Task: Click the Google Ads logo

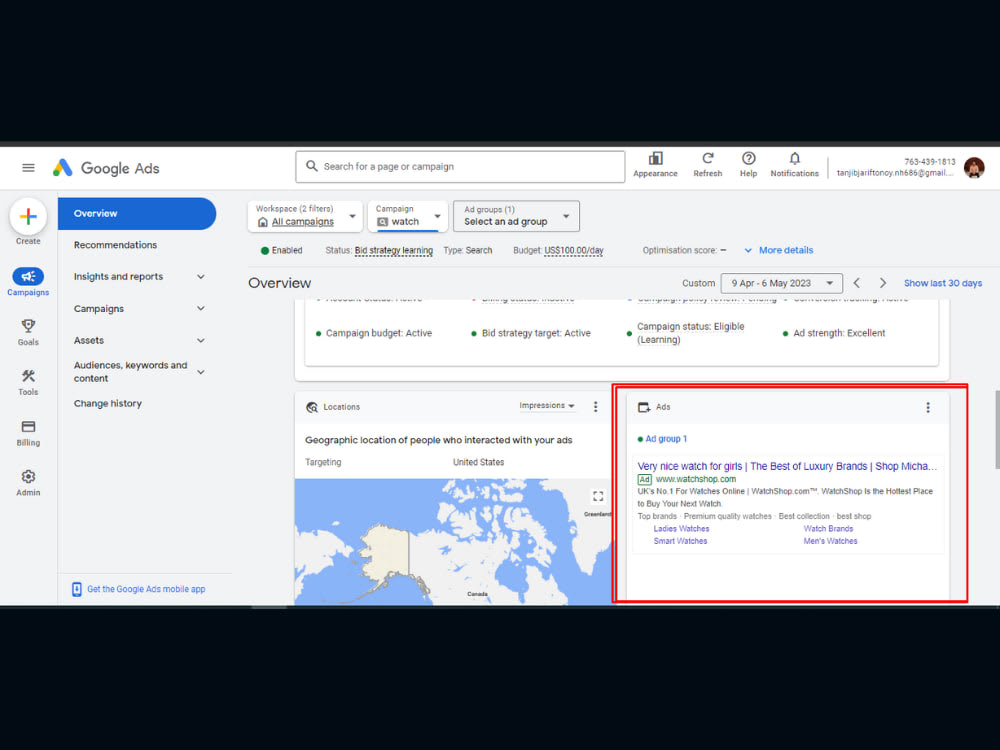Action: click(106, 168)
